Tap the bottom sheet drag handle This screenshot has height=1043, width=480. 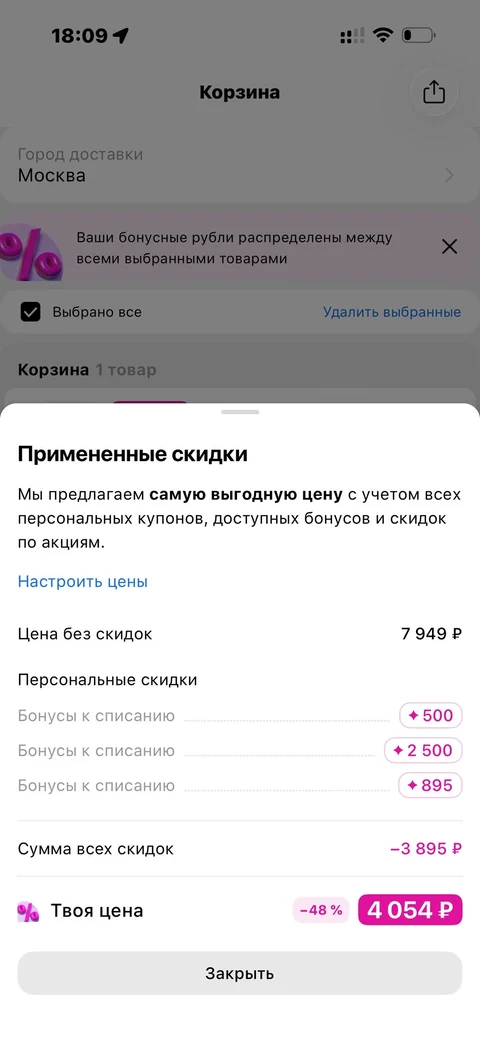pyautogui.click(x=240, y=412)
